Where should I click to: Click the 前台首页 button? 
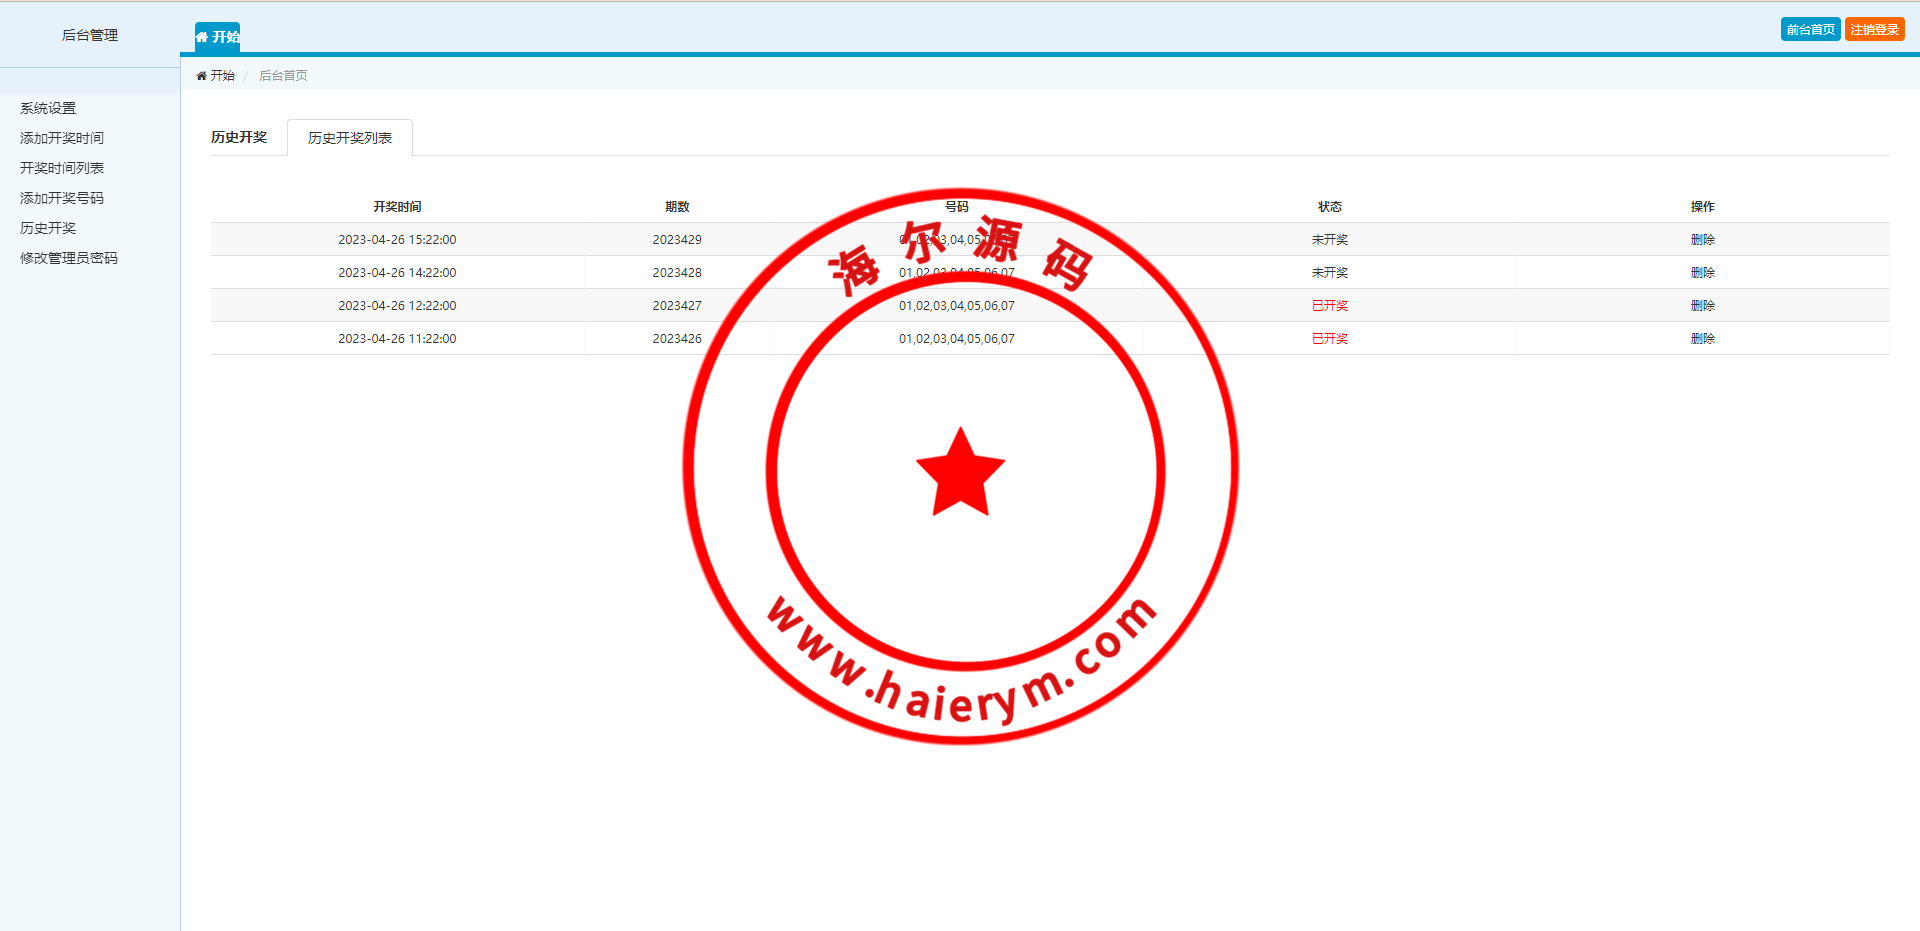click(x=1810, y=30)
